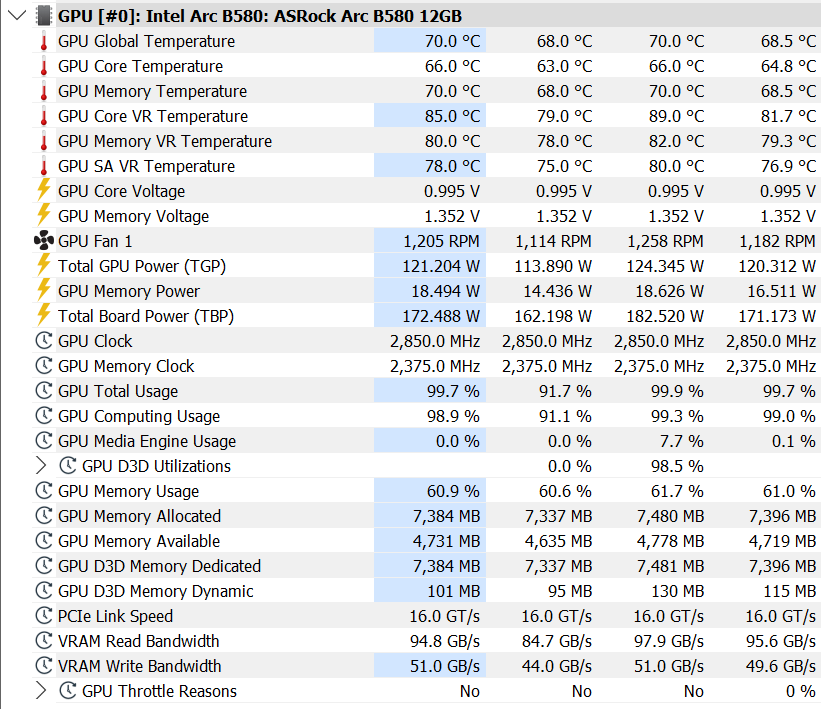Click the fan icon beside GPU Fan 1
This screenshot has height=709, width=821.
(x=44, y=241)
